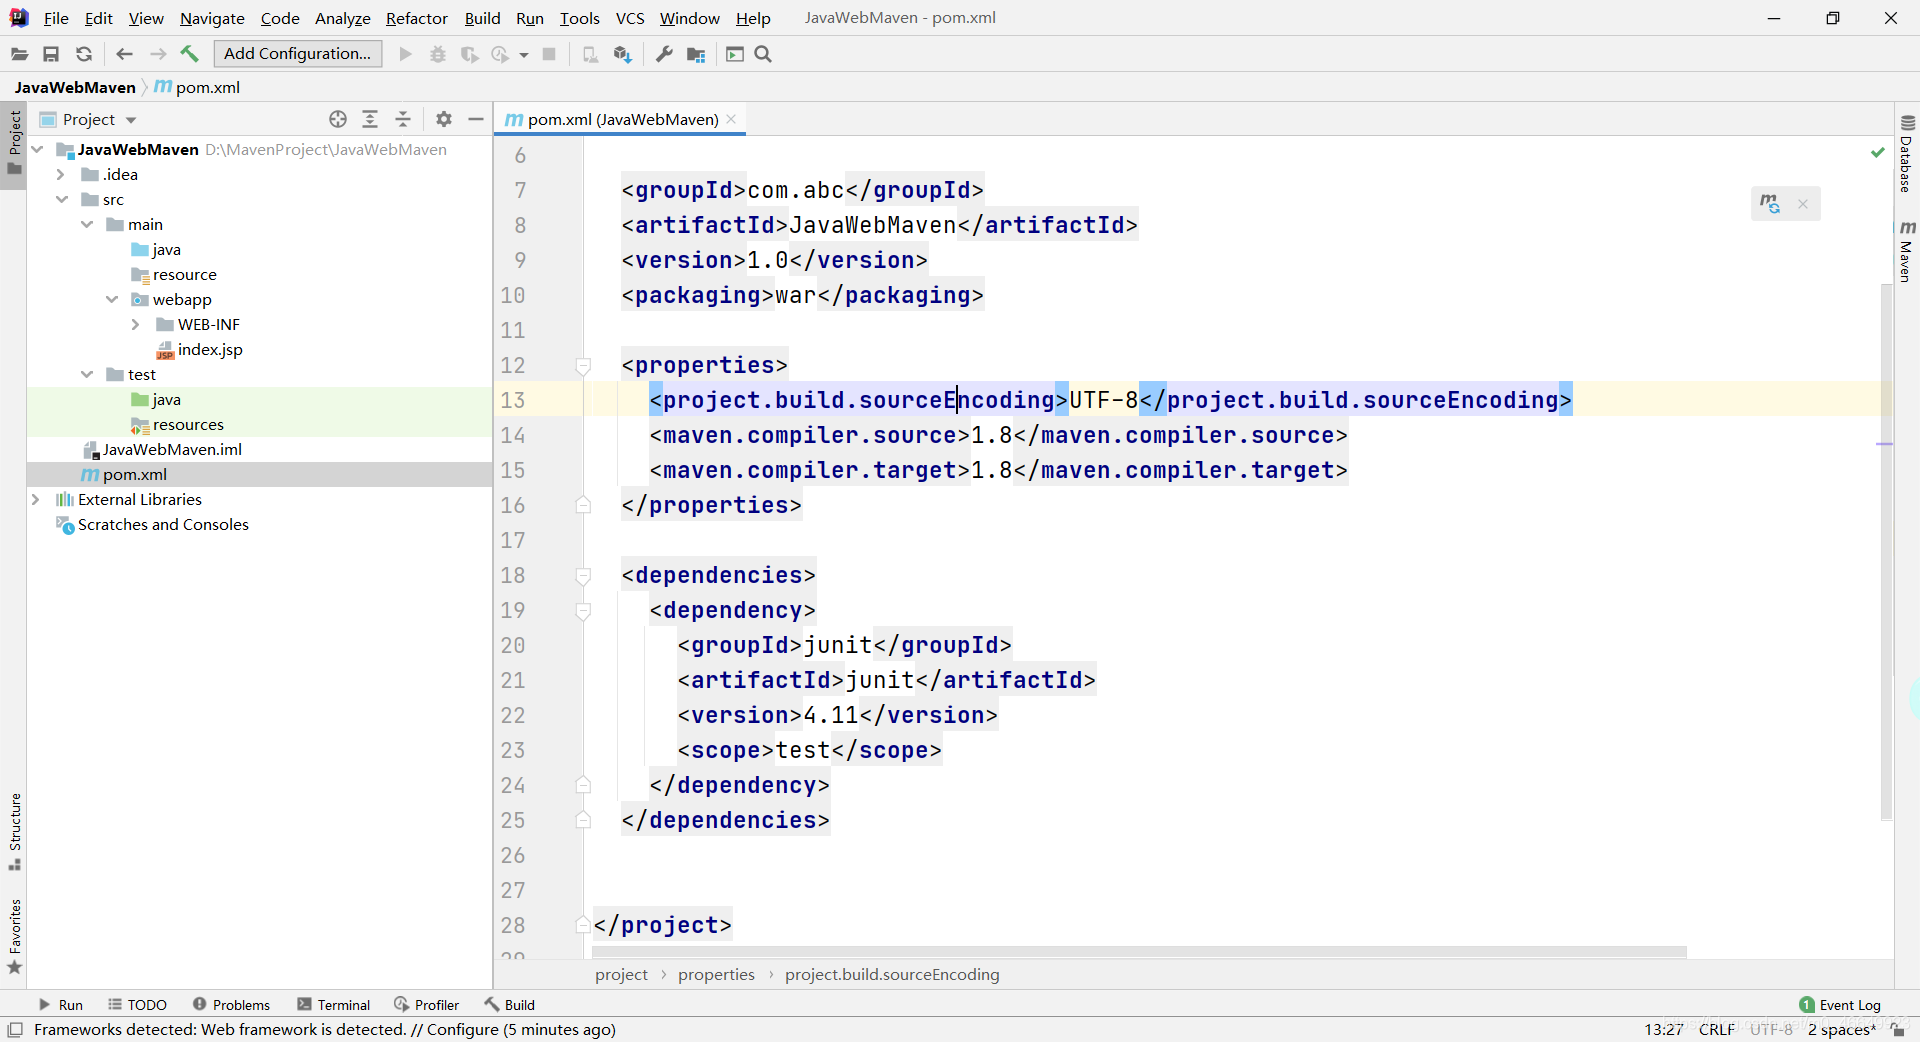Image resolution: width=1920 pixels, height=1042 pixels.
Task: Click the Debug bug icon
Action: click(x=437, y=54)
